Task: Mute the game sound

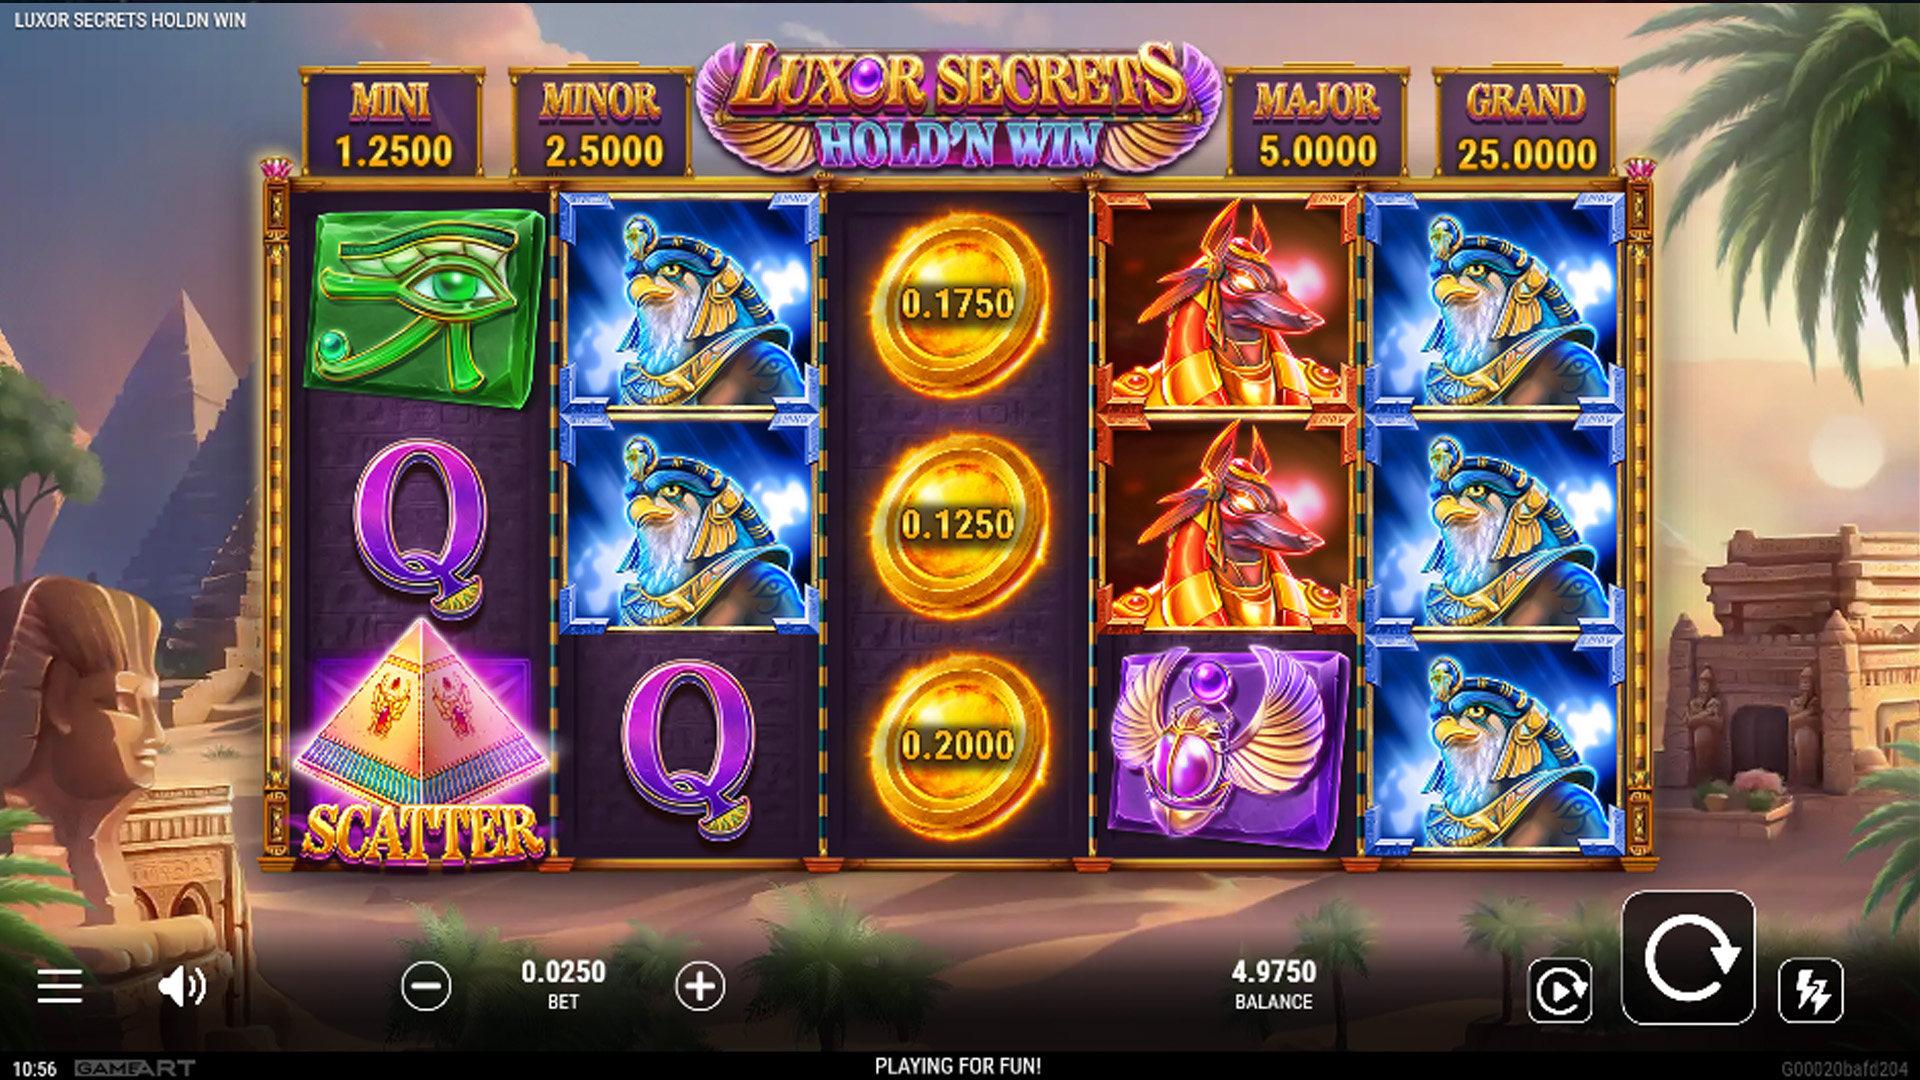Action: click(x=182, y=986)
